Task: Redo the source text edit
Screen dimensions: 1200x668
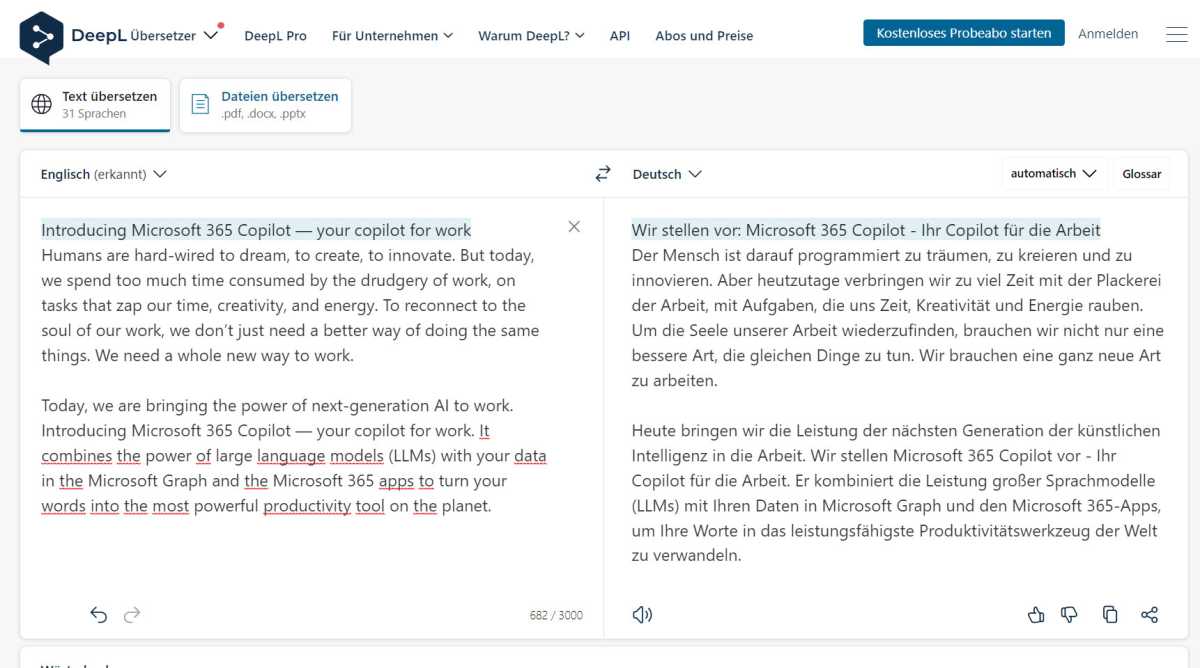Action: pyautogui.click(x=132, y=615)
